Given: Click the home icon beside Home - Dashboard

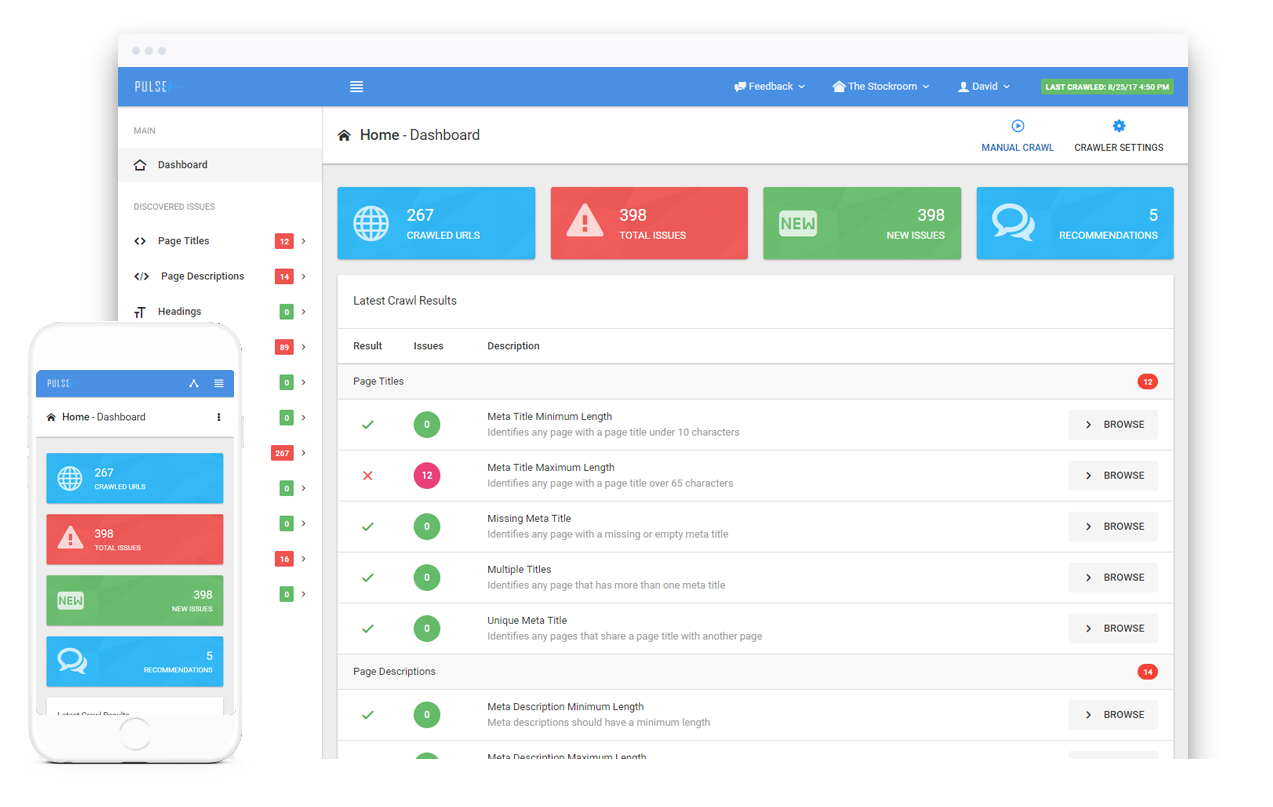Looking at the screenshot, I should point(344,135).
